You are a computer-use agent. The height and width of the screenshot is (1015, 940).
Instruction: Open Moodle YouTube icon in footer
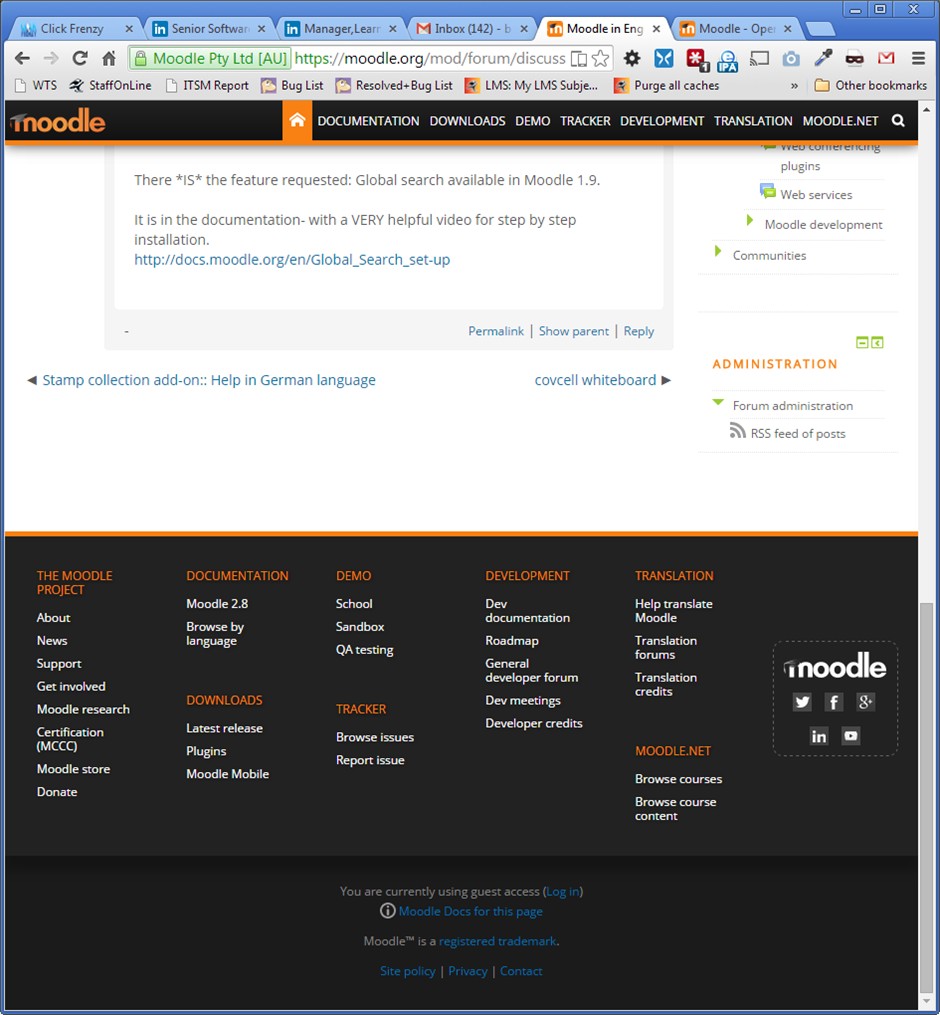coord(850,736)
